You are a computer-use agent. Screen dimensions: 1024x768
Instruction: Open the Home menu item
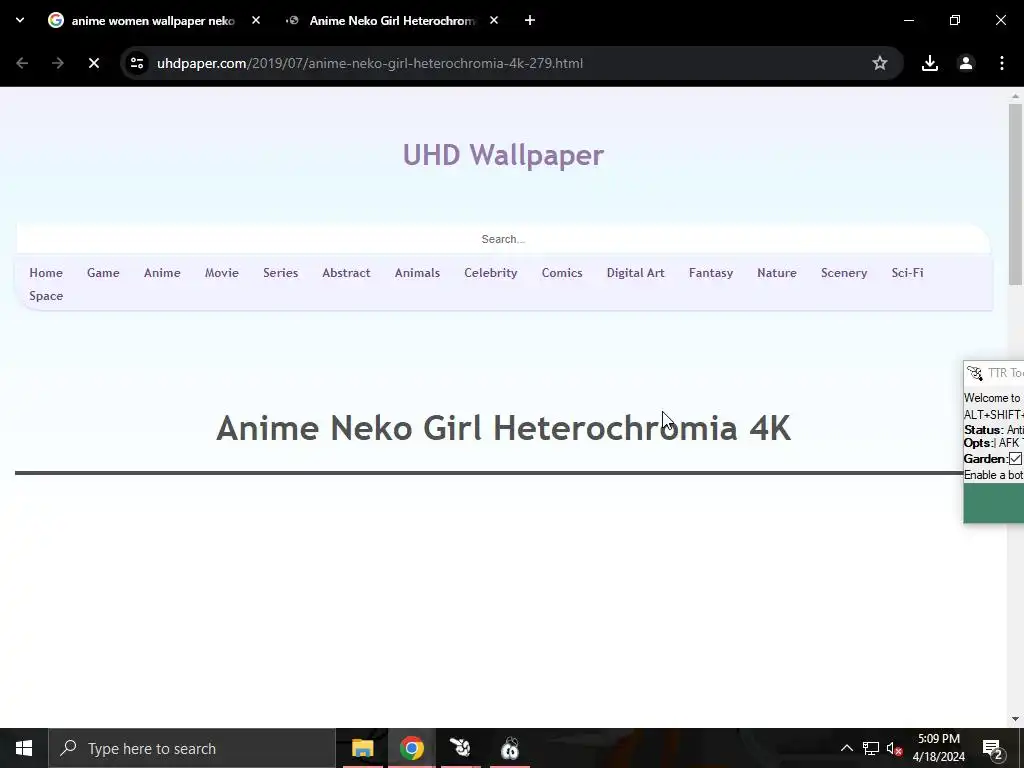[x=46, y=273]
